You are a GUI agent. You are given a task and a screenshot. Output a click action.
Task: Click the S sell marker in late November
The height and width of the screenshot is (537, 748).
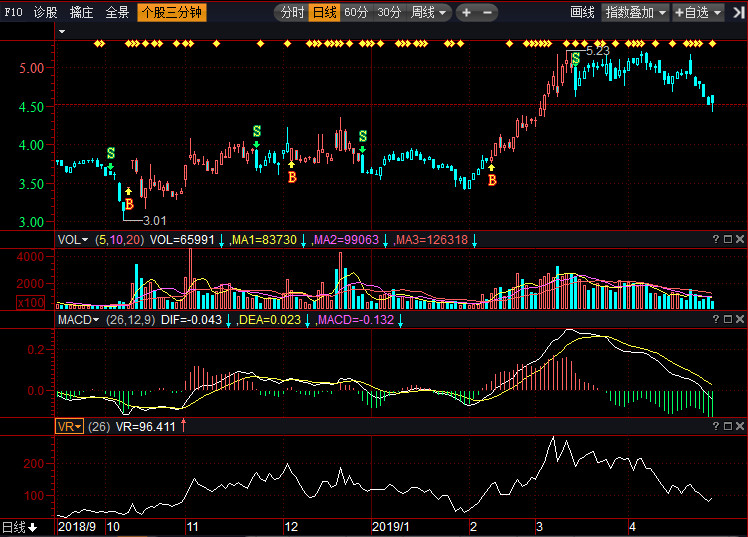click(257, 131)
